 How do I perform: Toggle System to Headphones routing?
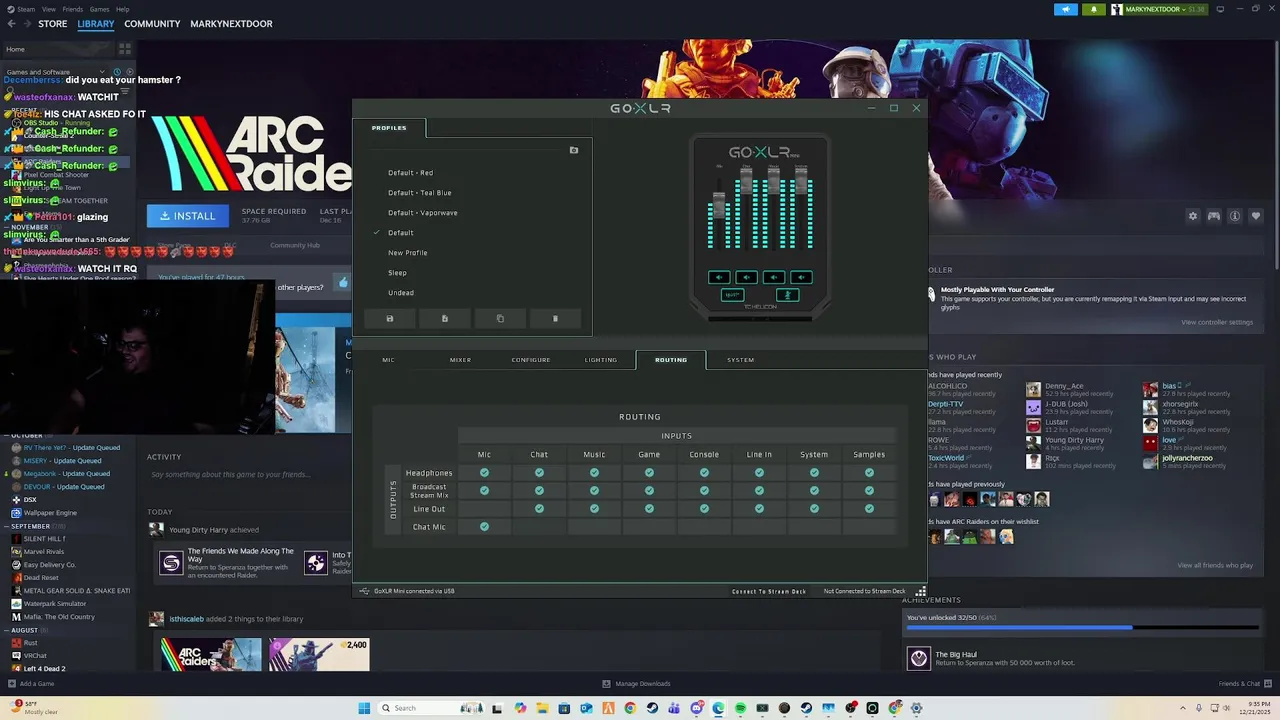814,473
